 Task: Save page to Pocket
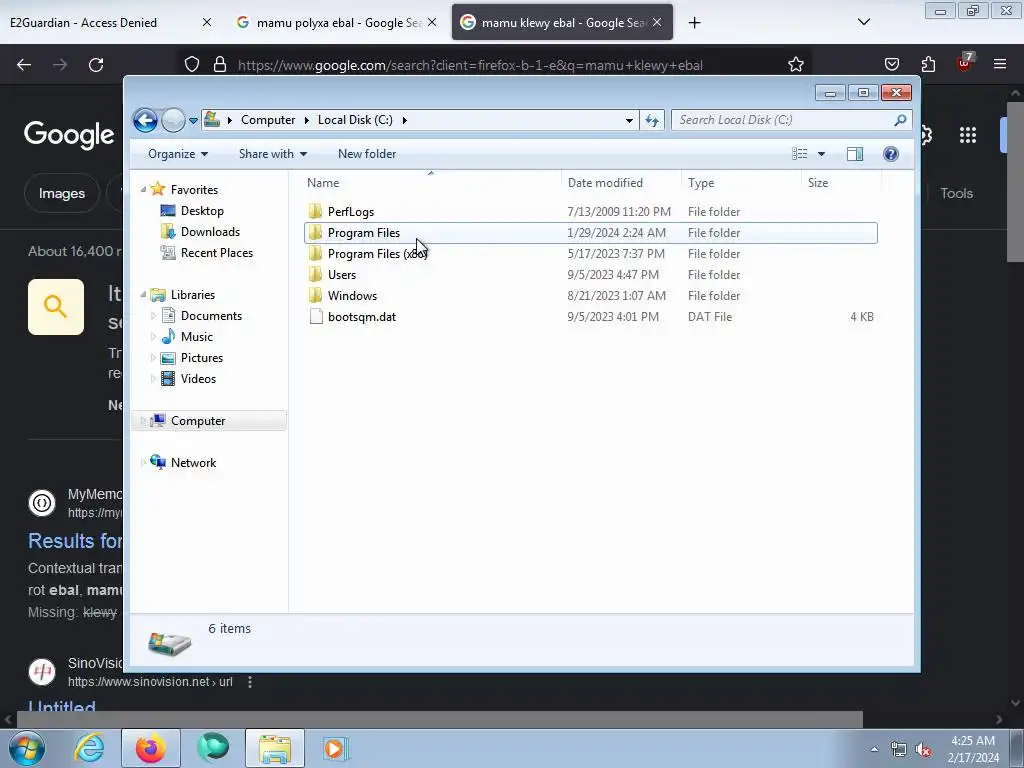pyautogui.click(x=892, y=65)
